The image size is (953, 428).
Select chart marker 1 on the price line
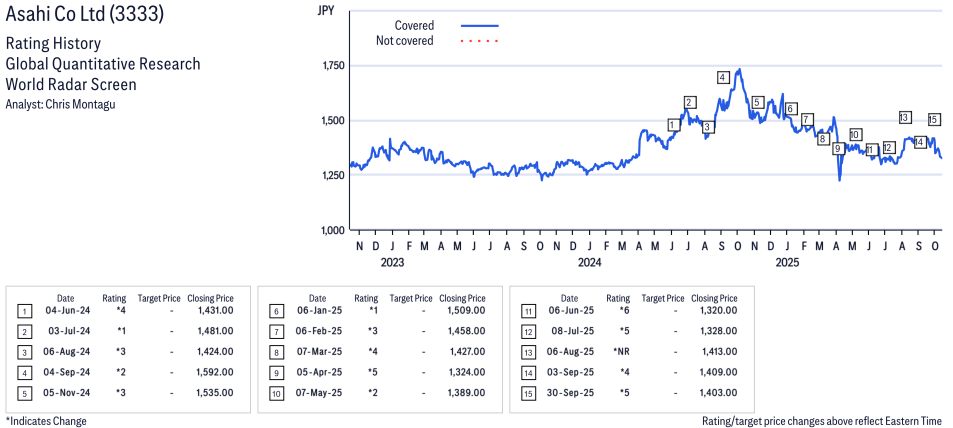[x=673, y=125]
